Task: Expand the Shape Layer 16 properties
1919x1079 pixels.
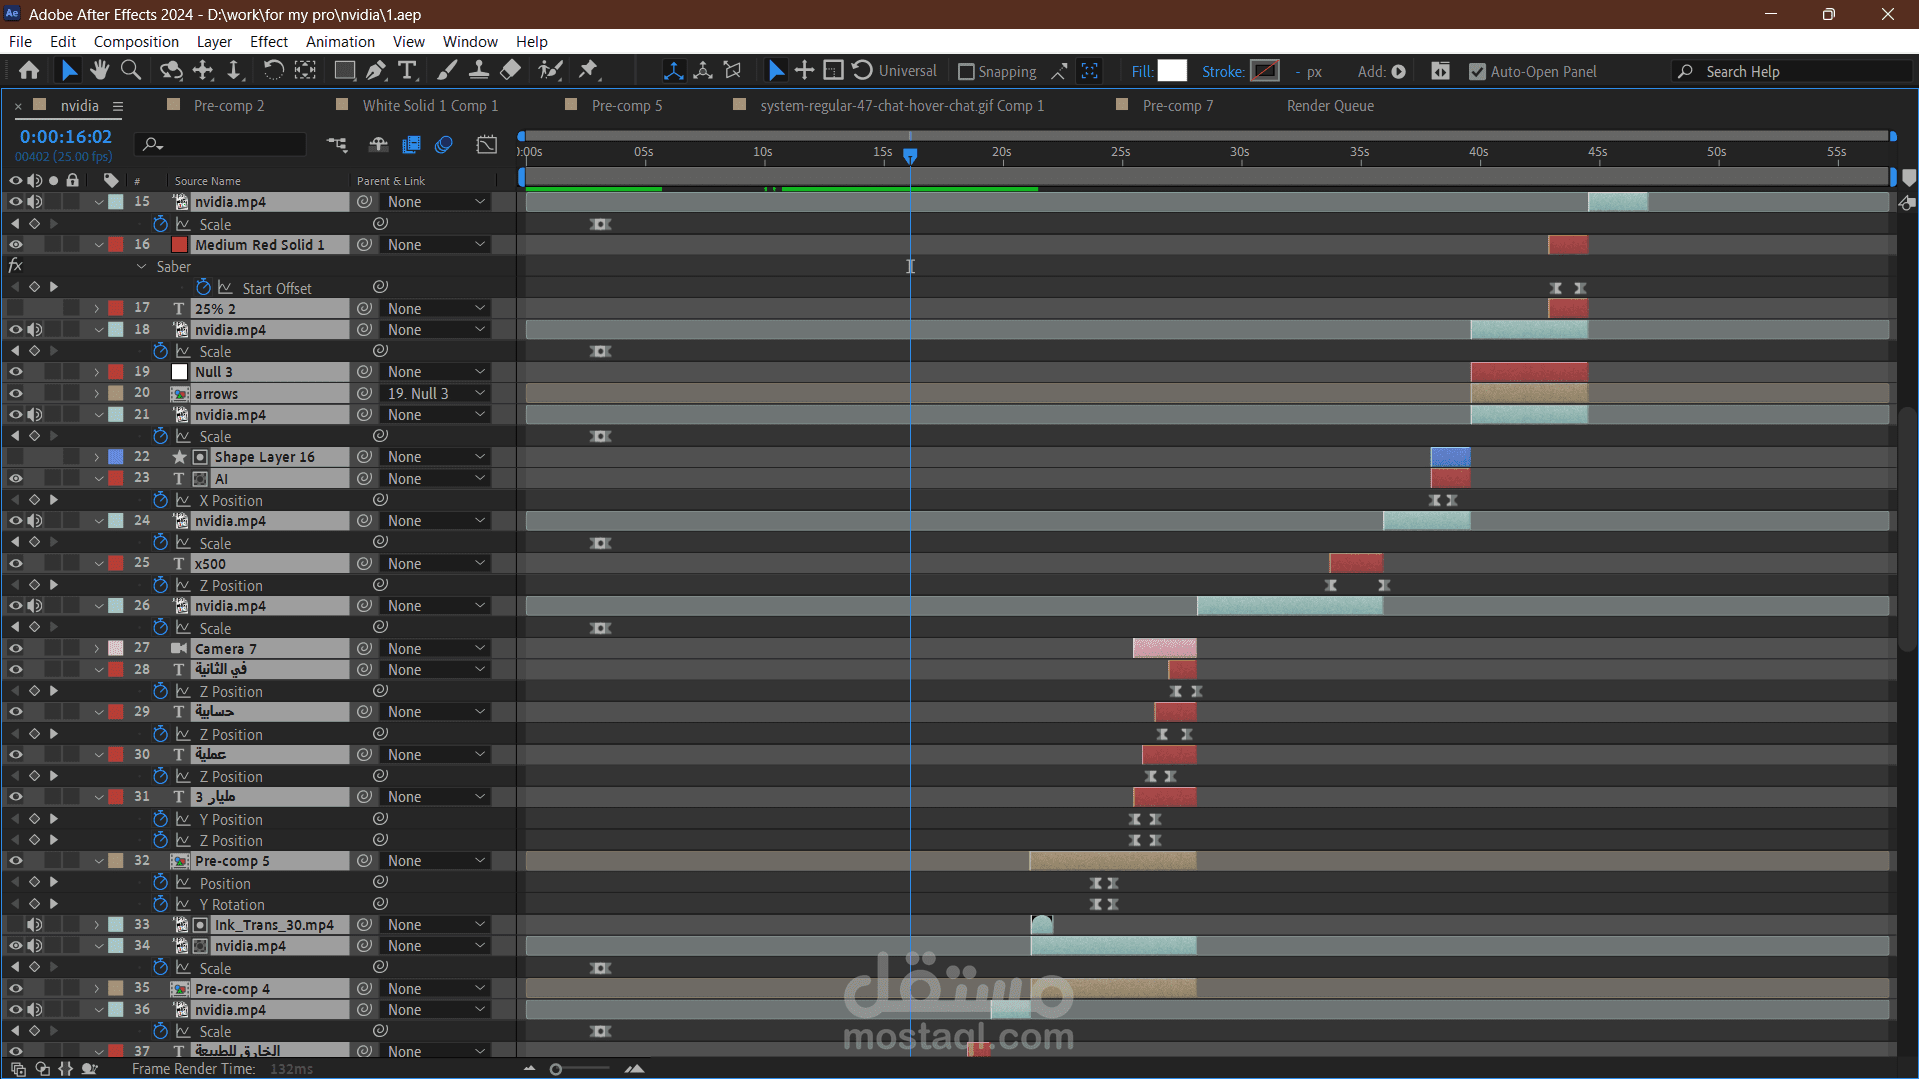Action: coord(98,457)
